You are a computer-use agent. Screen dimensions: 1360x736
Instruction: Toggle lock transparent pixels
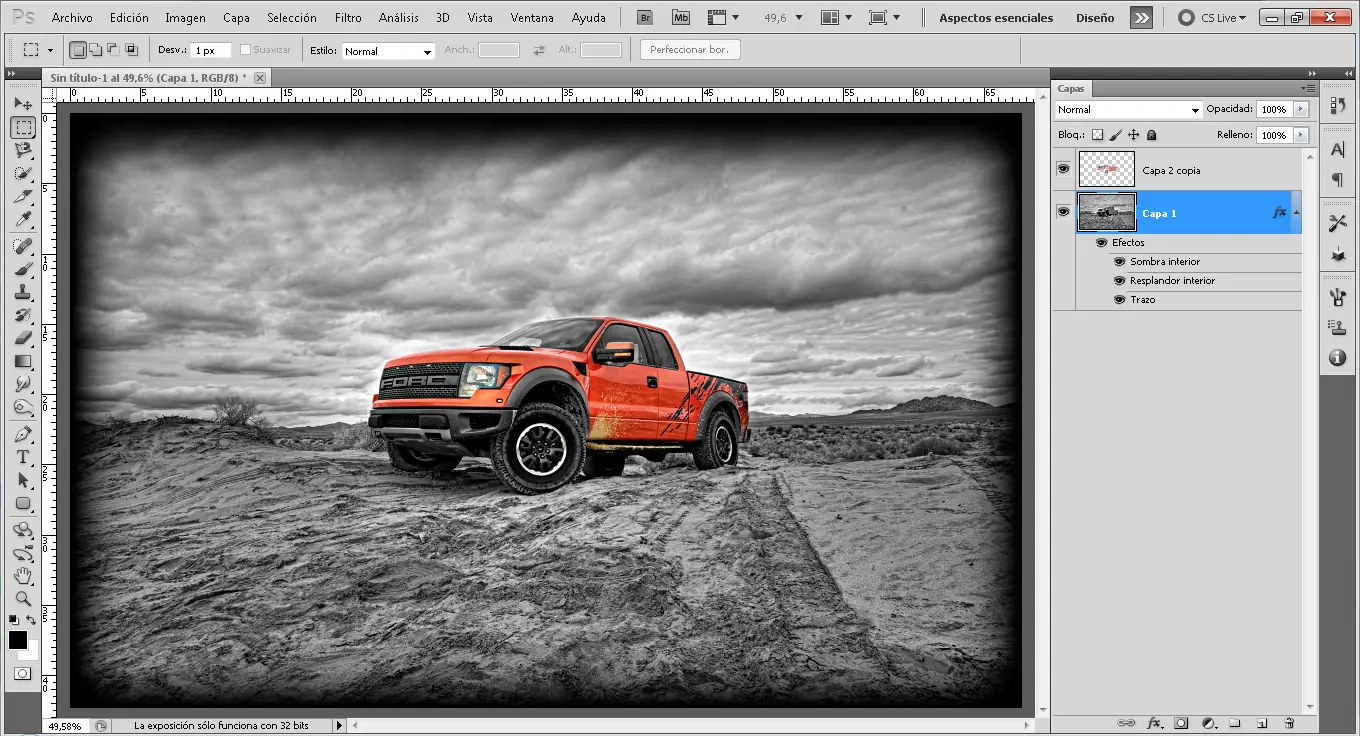coord(1097,135)
